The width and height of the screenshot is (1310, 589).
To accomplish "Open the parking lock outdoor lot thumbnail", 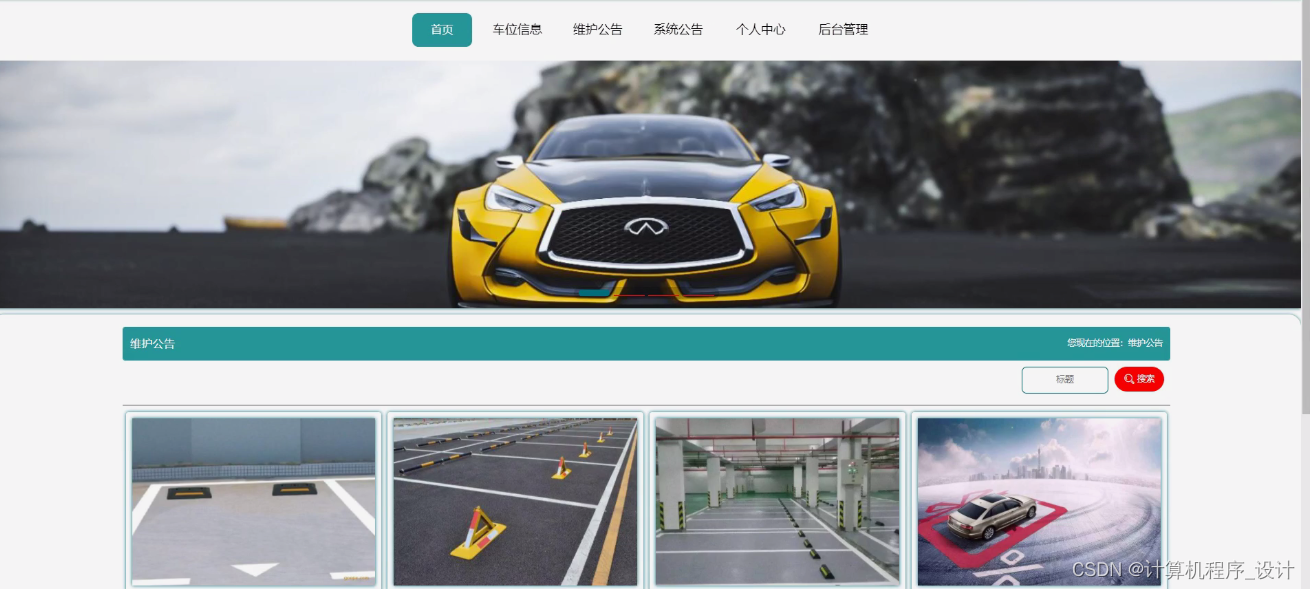I will coord(515,501).
